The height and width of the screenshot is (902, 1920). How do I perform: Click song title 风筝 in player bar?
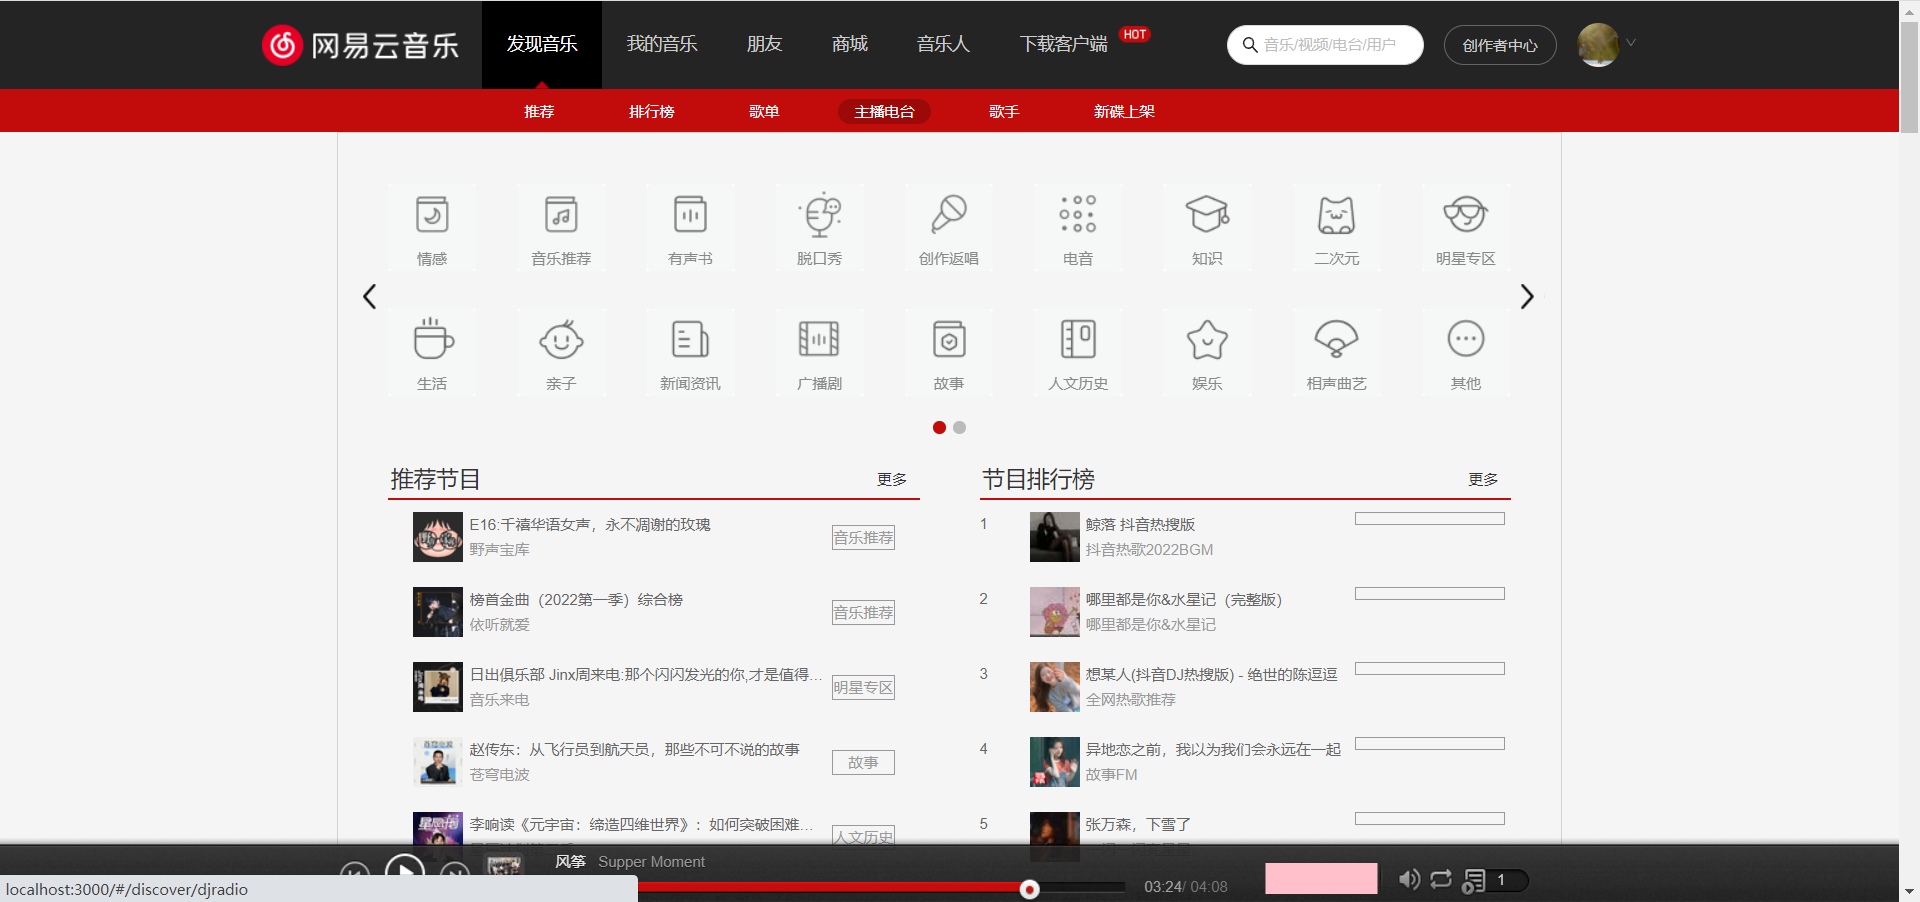pos(570,861)
